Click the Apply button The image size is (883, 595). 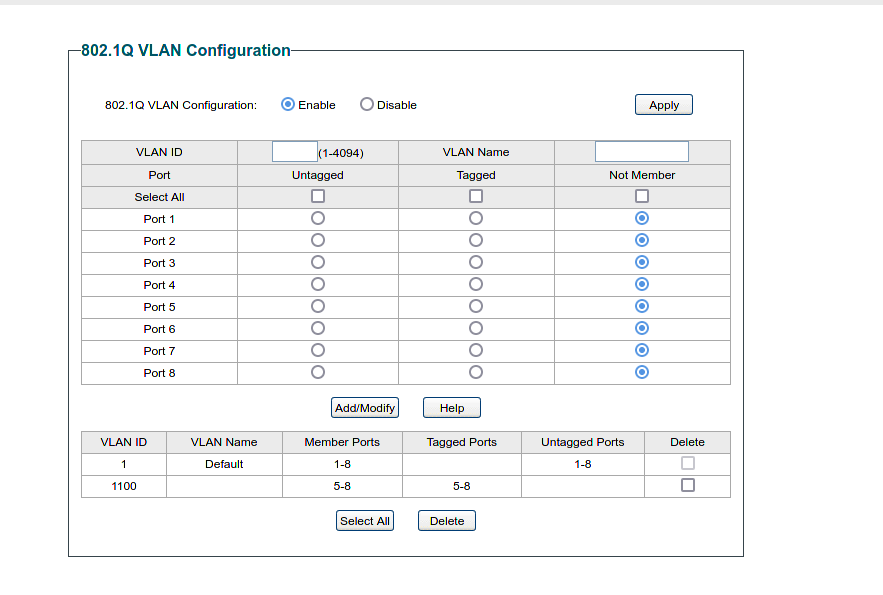coord(663,105)
